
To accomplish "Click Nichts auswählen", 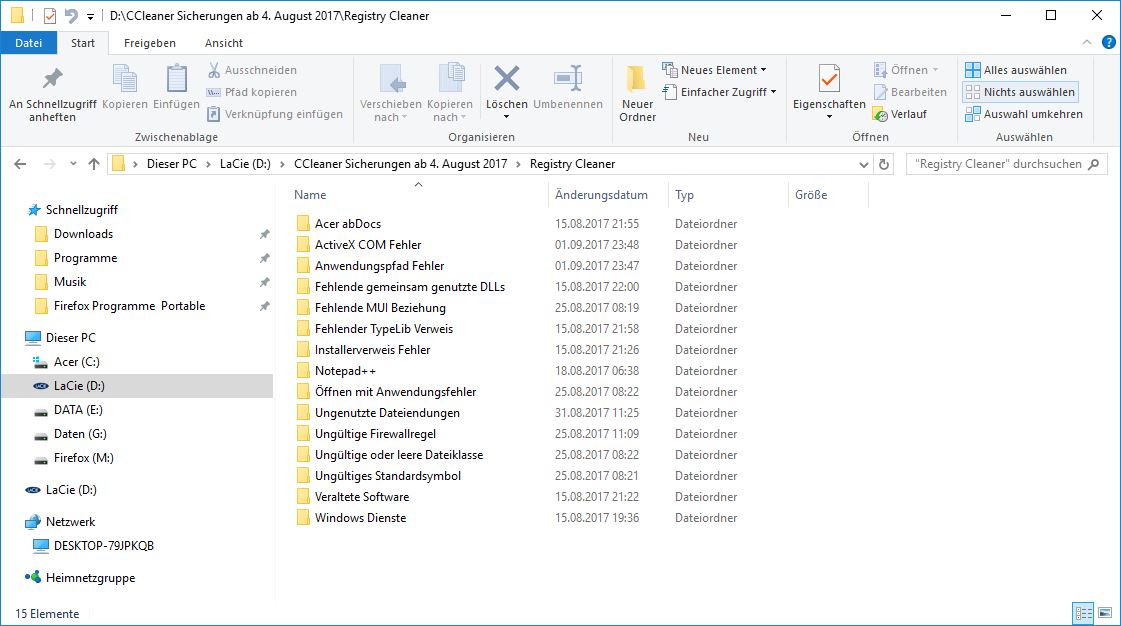I will point(1020,92).
